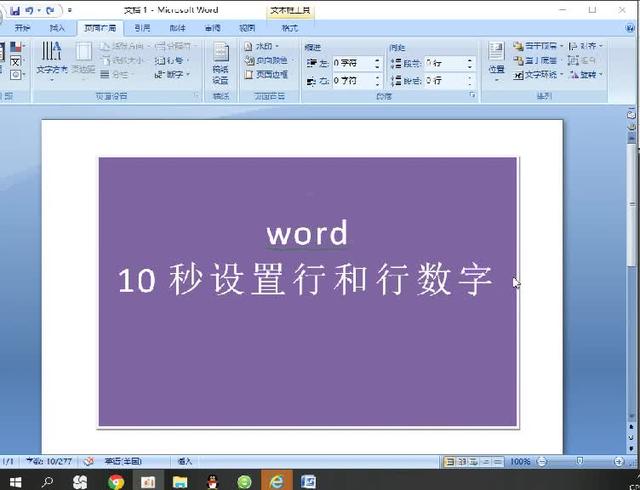Click proofing errors icon in status bar

89,461
